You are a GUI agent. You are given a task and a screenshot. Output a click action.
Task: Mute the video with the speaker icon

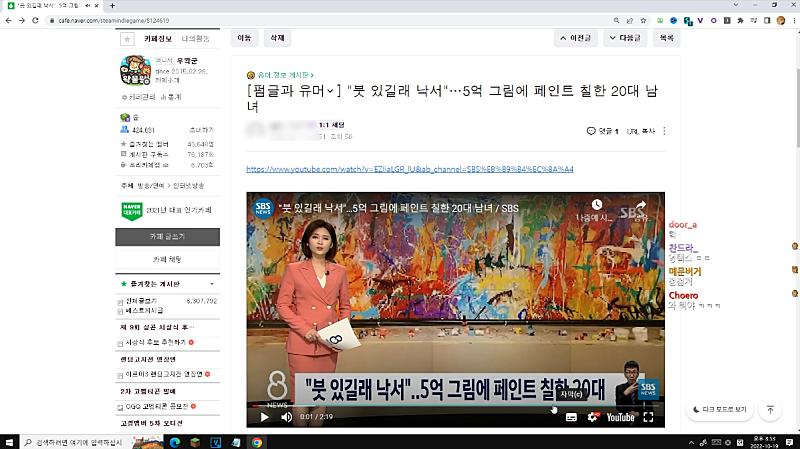(286, 417)
